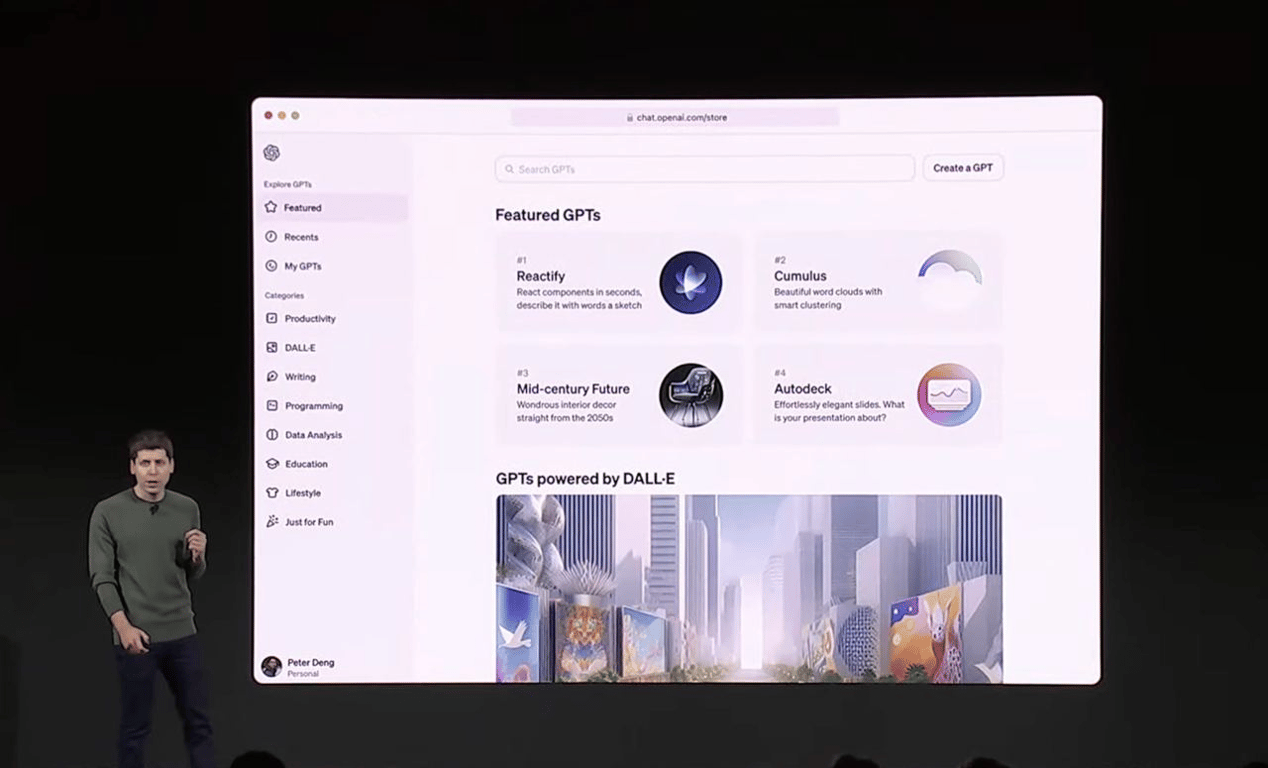Viewport: 1268px width, 768px height.
Task: Click the Peter Deng profile avatar
Action: 271,666
